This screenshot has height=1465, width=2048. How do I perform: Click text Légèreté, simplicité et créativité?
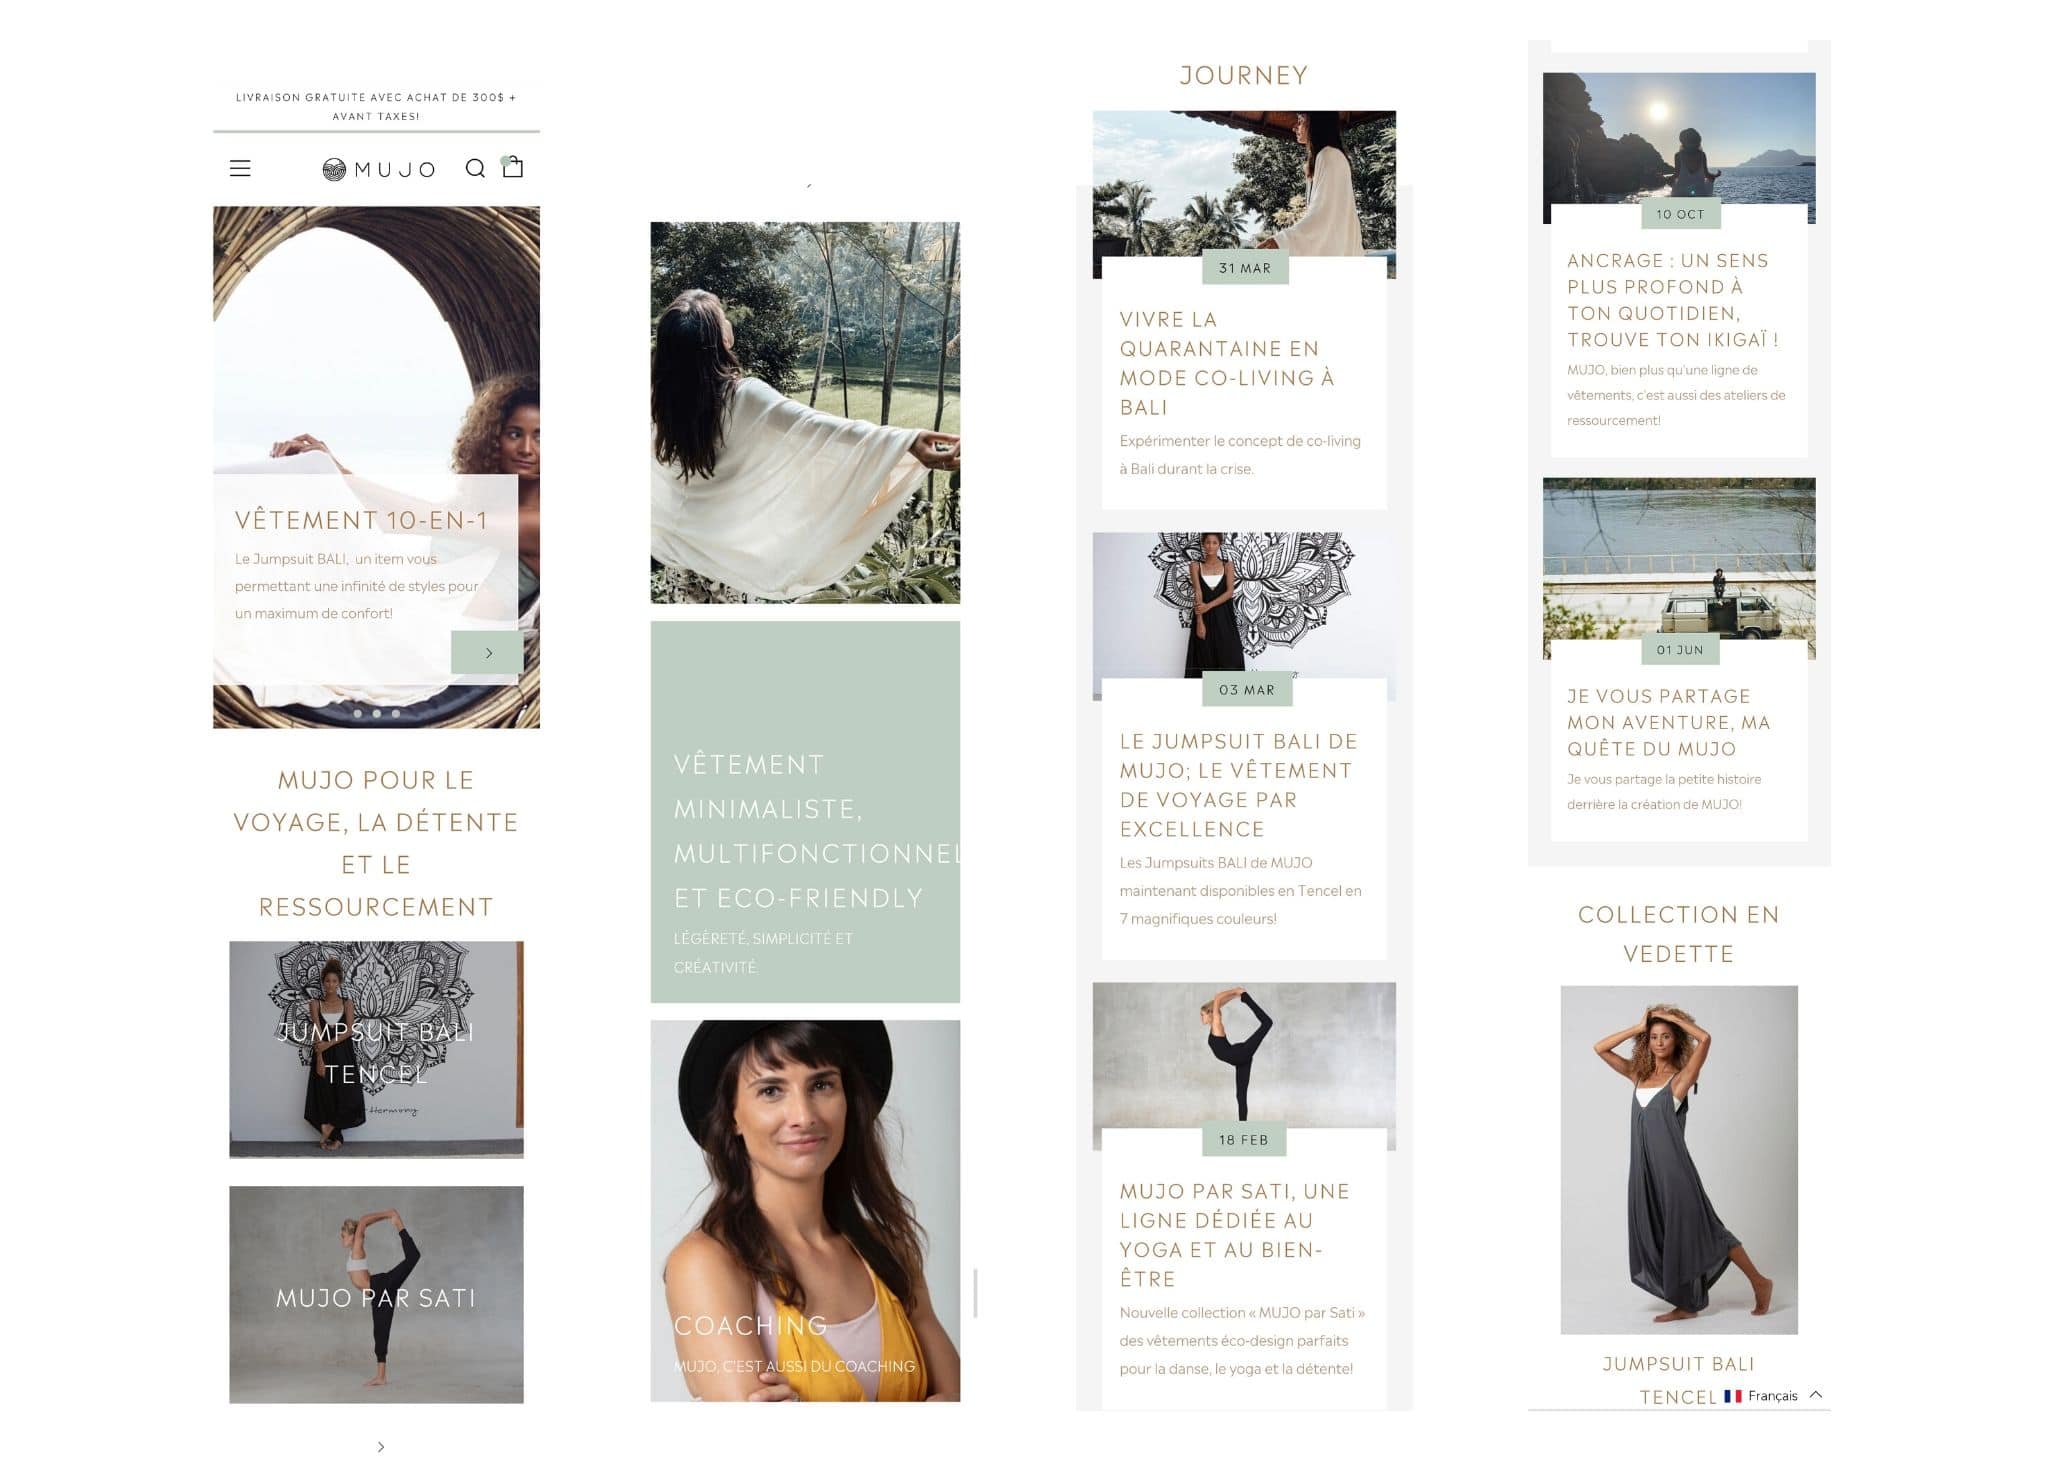click(763, 953)
